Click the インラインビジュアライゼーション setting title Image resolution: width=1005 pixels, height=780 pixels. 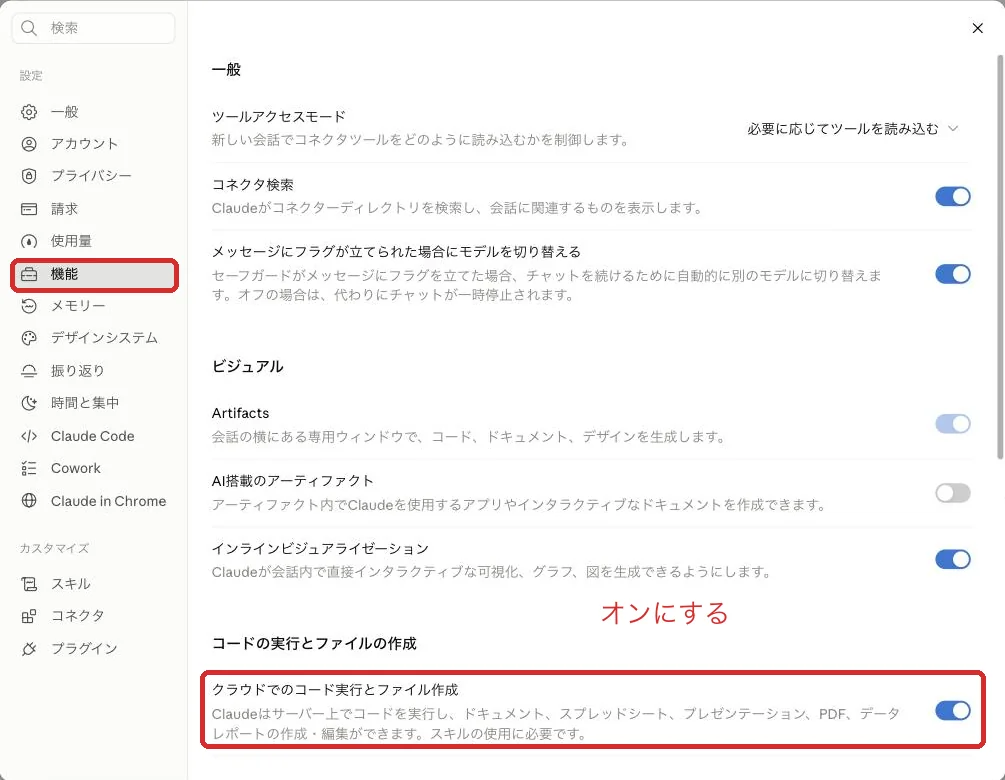(320, 549)
